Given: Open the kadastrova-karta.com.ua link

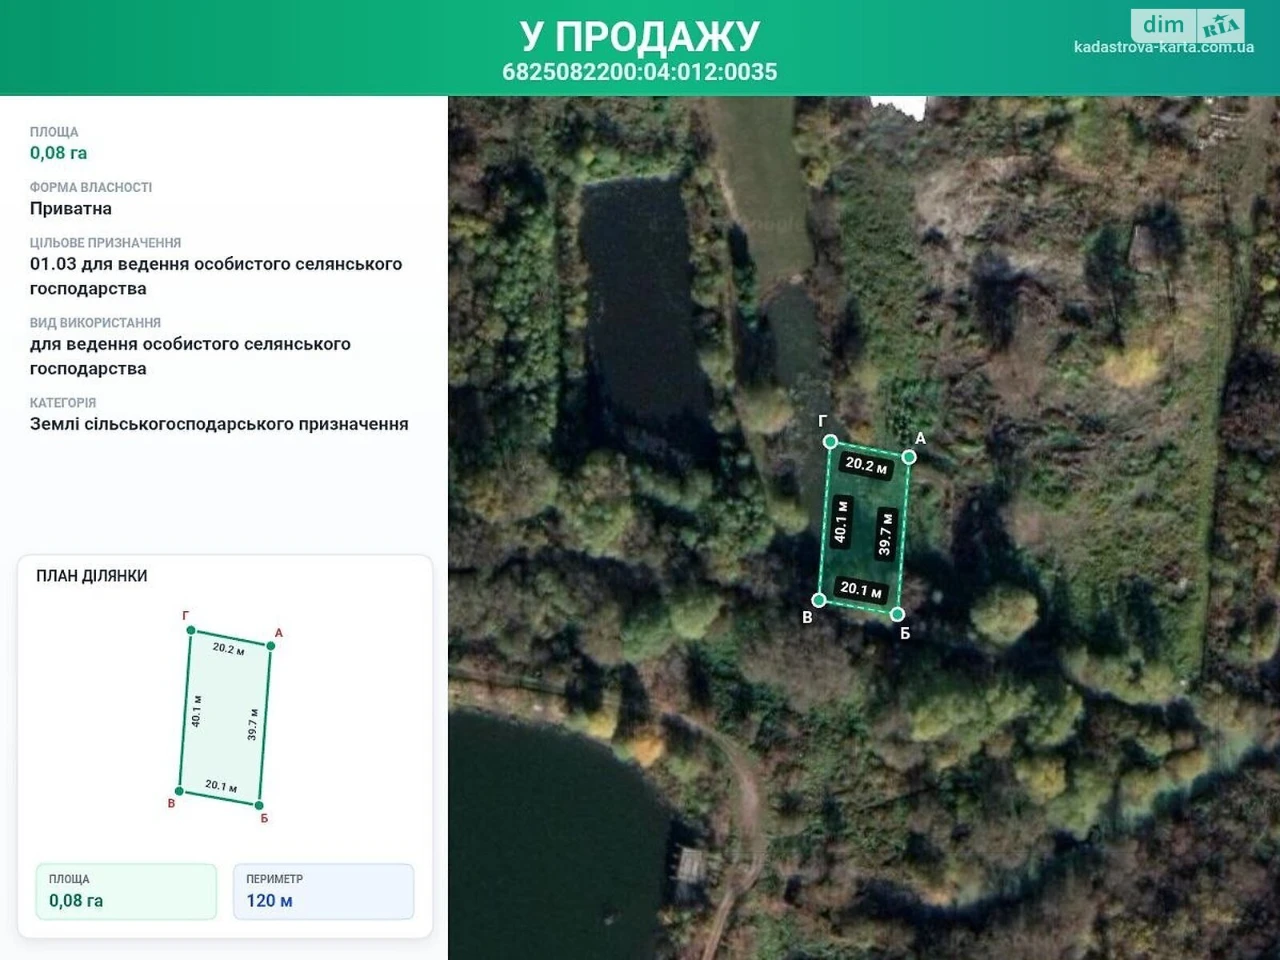Looking at the screenshot, I should click(1164, 47).
